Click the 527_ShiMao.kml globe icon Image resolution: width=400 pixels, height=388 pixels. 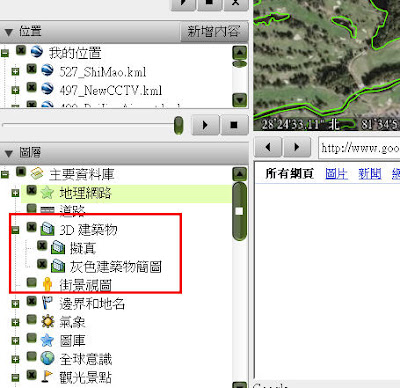[x=47, y=70]
